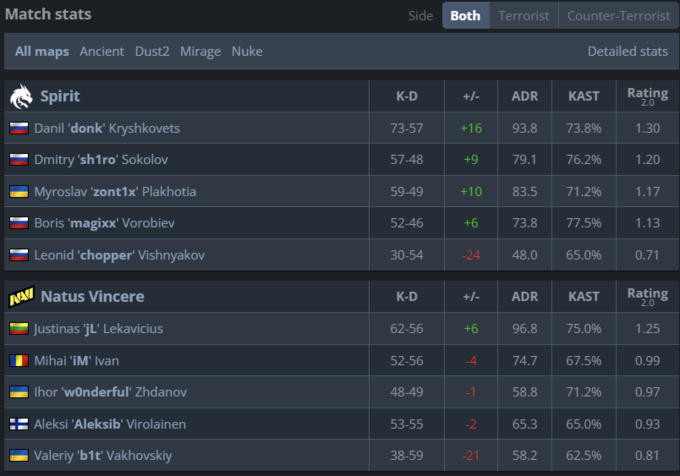Click the Spirit team logo icon
Image resolution: width=680 pixels, height=476 pixels.
coord(20,96)
